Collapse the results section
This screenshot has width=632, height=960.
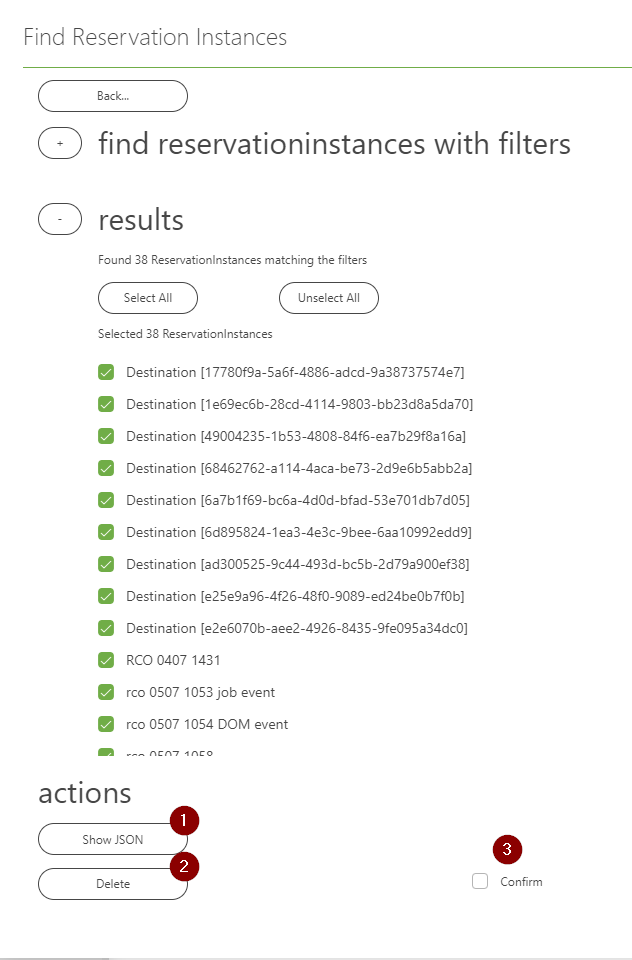tap(60, 219)
